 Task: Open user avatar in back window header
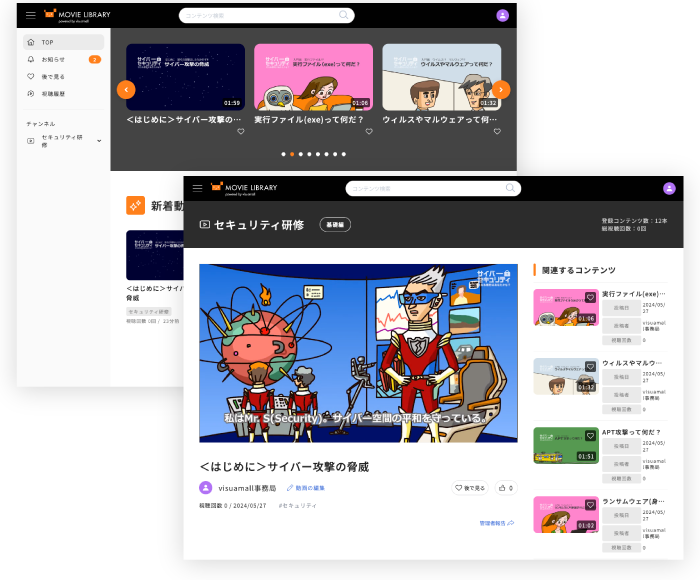tap(502, 16)
